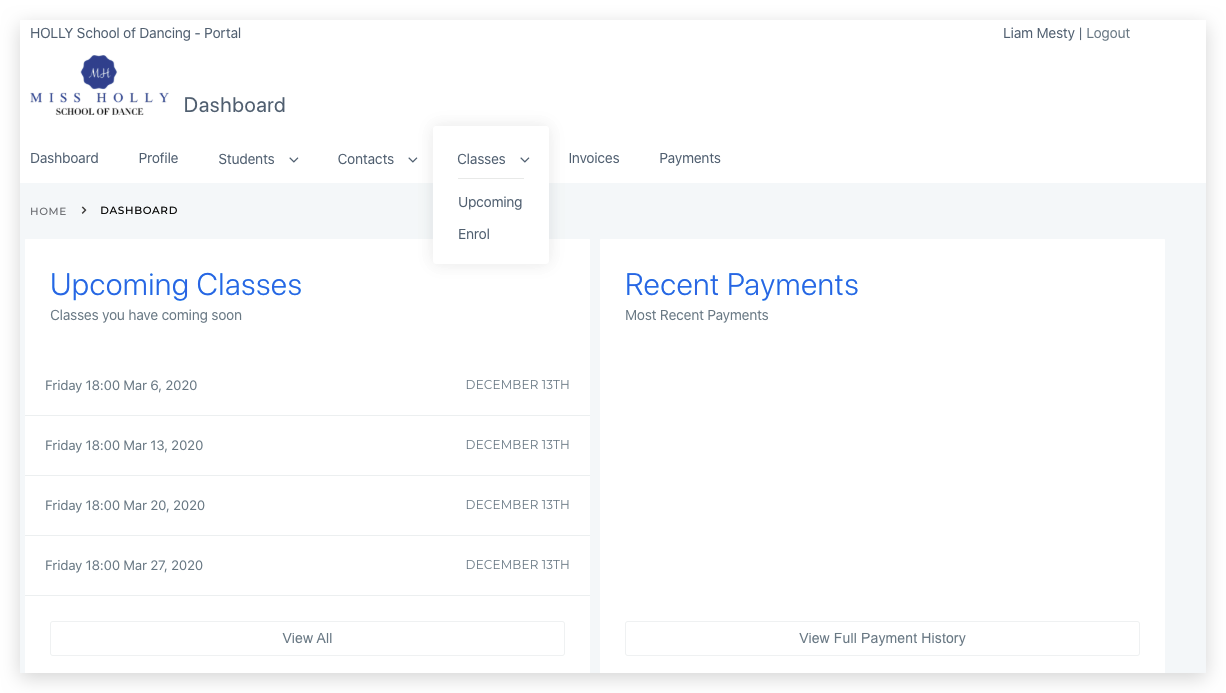Image resolution: width=1226 pixels, height=693 pixels.
Task: Open the Friday Mar 6, 2020 class
Action: (x=121, y=385)
